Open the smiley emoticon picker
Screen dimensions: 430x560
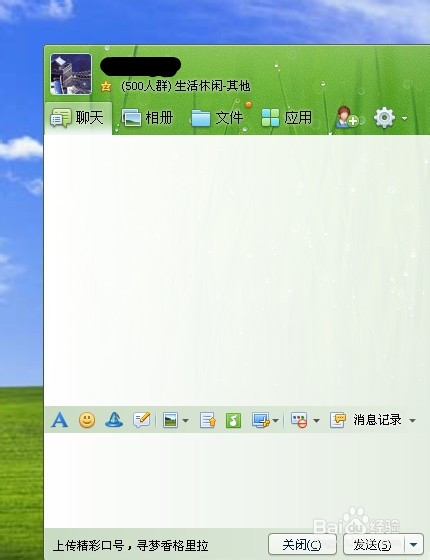(87, 420)
